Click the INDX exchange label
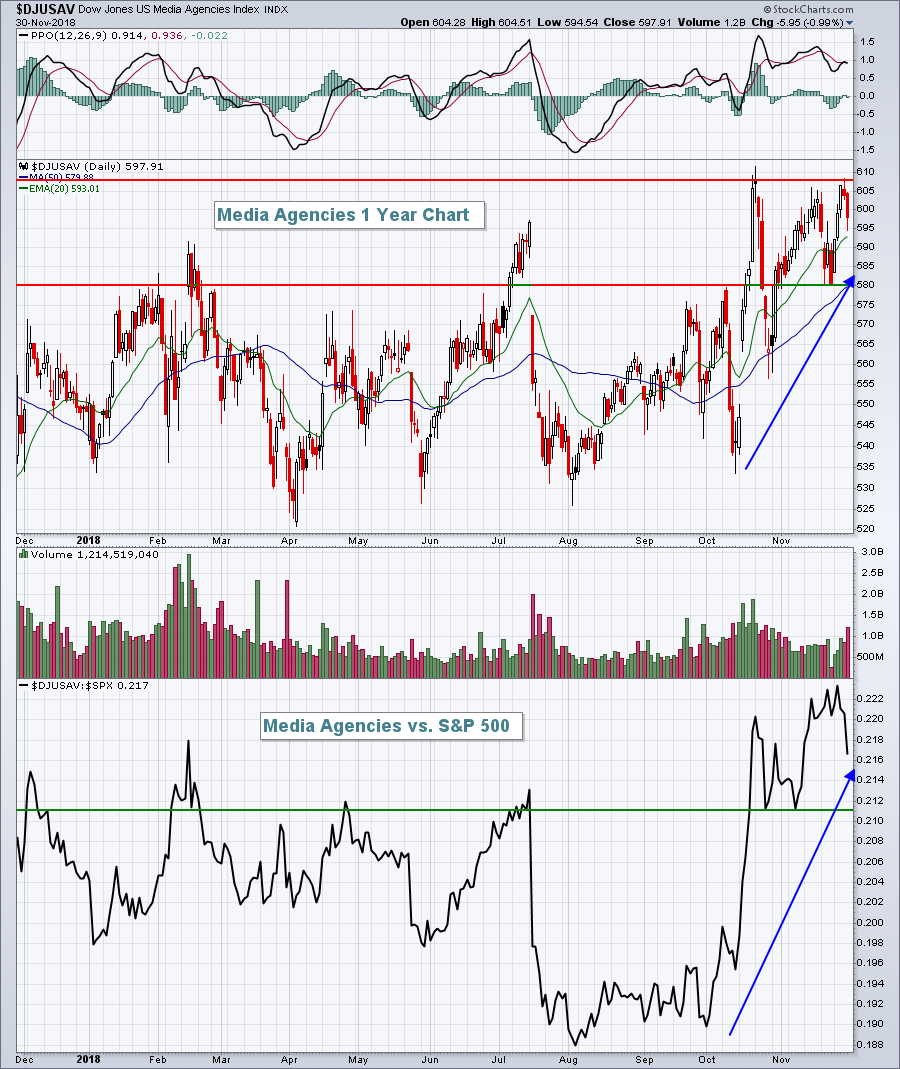Image resolution: width=900 pixels, height=1069 pixels. pos(276,10)
